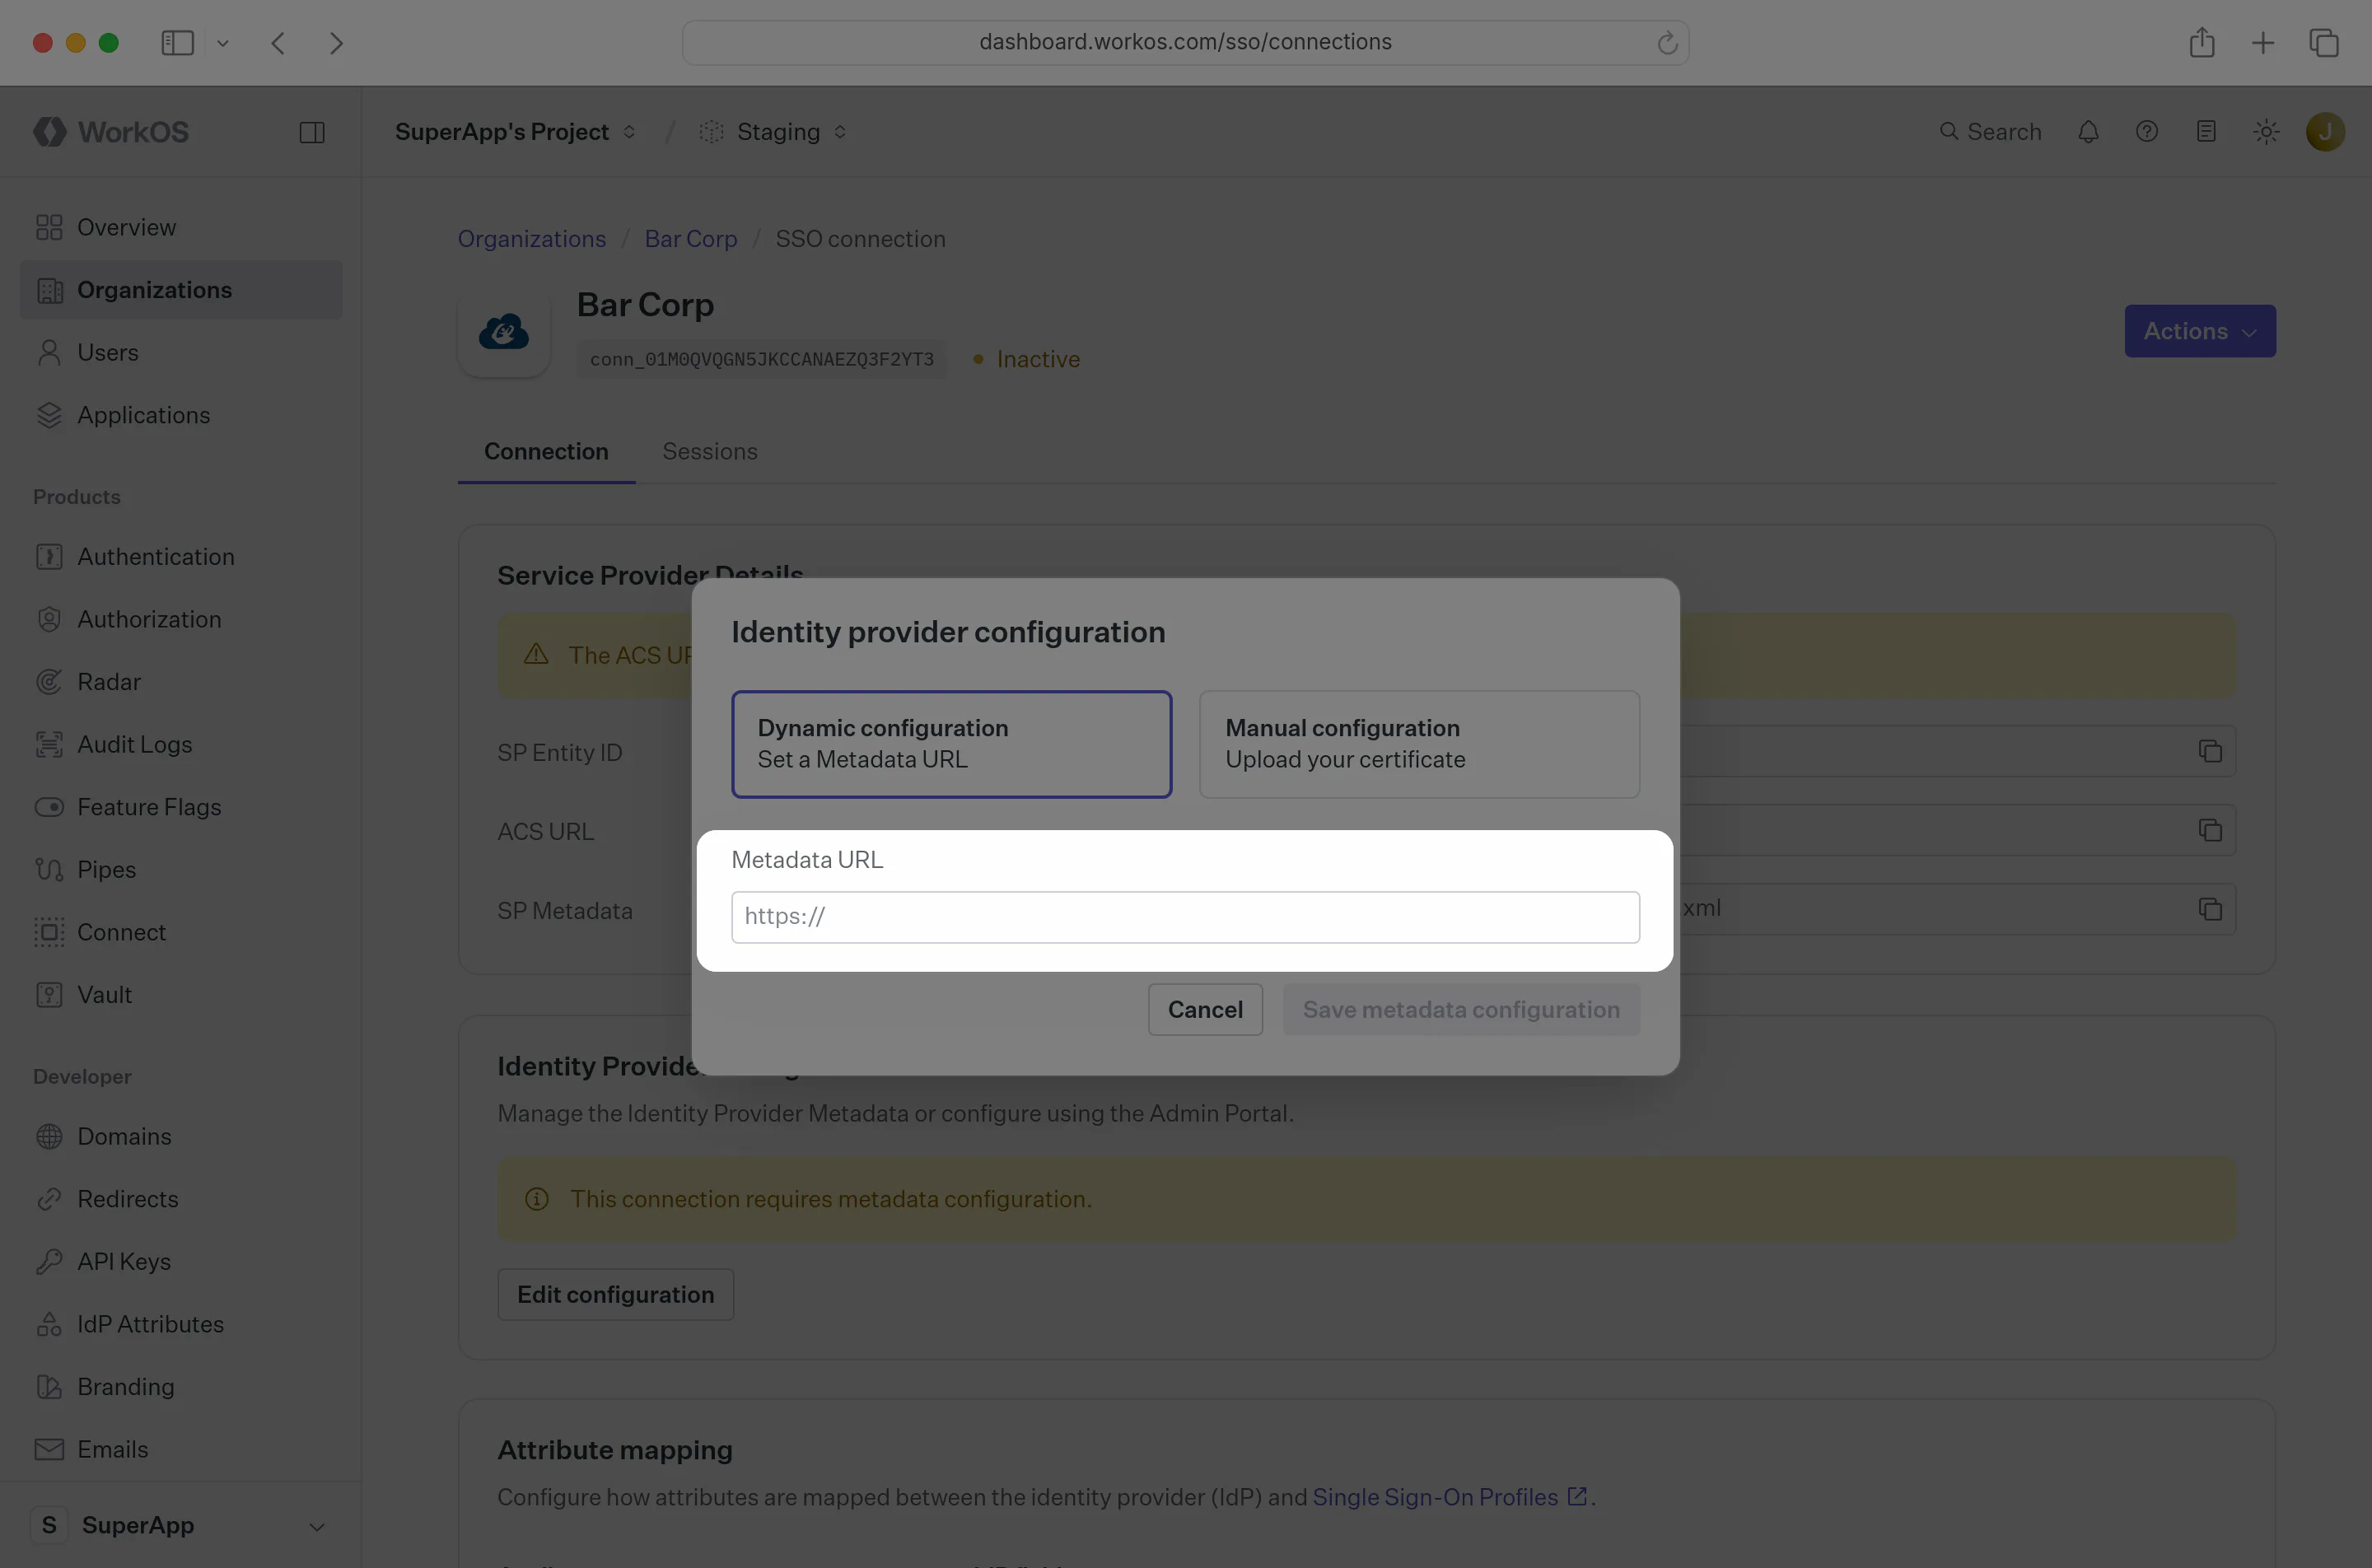Open the user avatar J menu
The width and height of the screenshot is (2372, 1568).
coord(2325,132)
